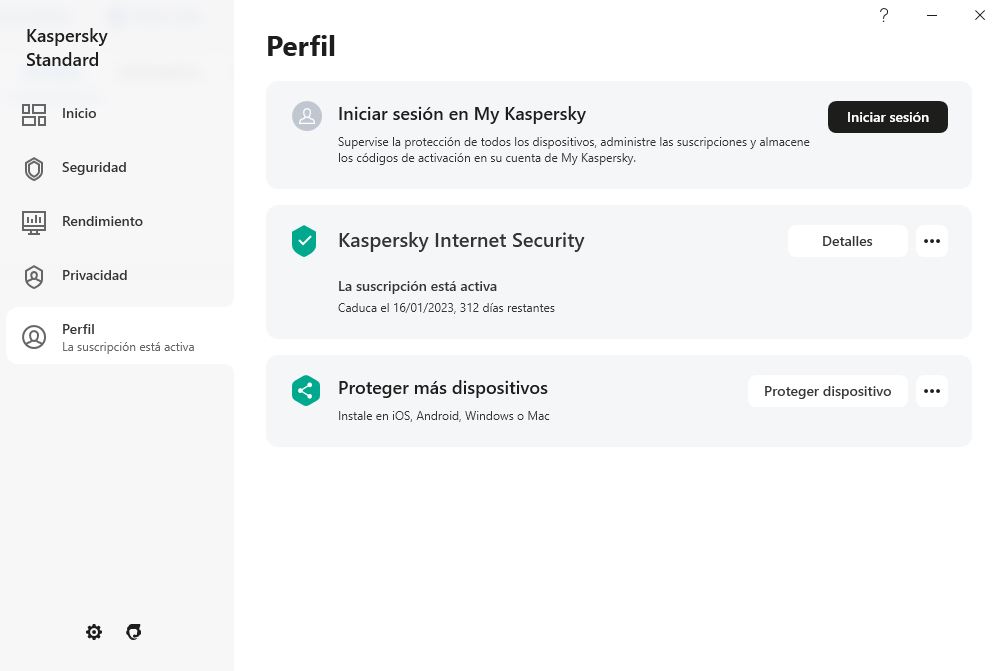Click the Detalles button
This screenshot has height=671, width=999.
(847, 241)
